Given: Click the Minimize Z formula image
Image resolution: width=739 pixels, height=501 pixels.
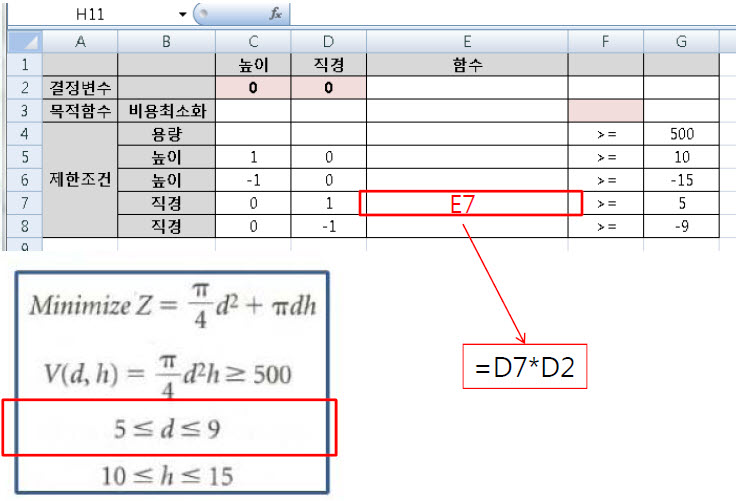Looking at the screenshot, I should 172,305.
